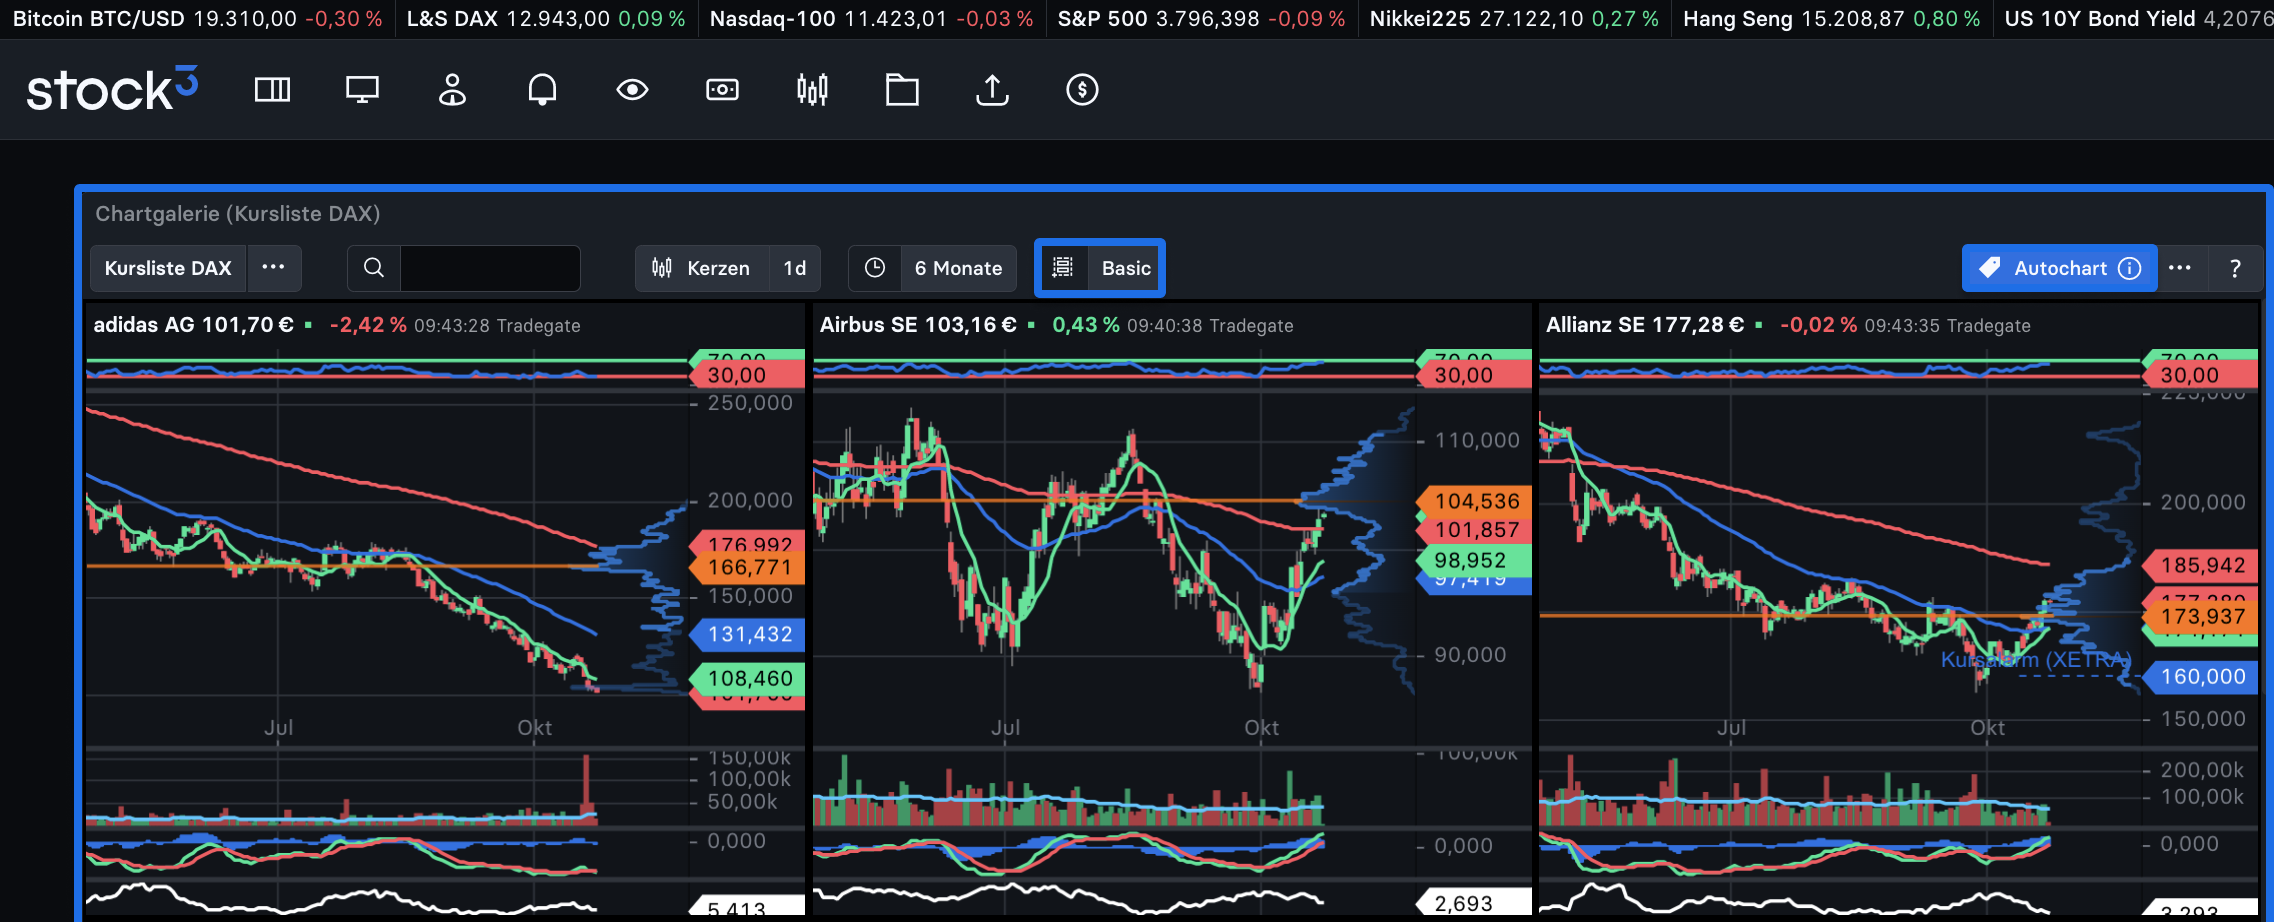The image size is (2274, 922).
Task: Open the Kerzen chart type dropdown
Action: 703,268
